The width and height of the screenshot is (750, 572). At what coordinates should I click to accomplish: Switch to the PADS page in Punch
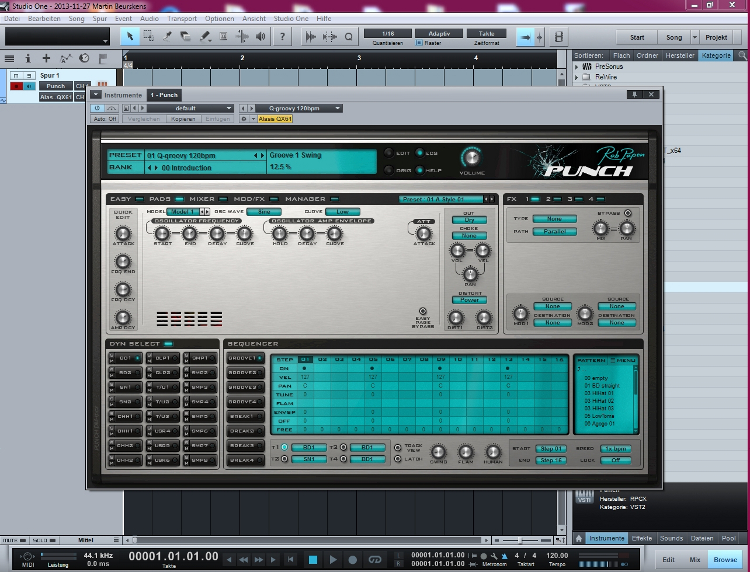(x=165, y=199)
